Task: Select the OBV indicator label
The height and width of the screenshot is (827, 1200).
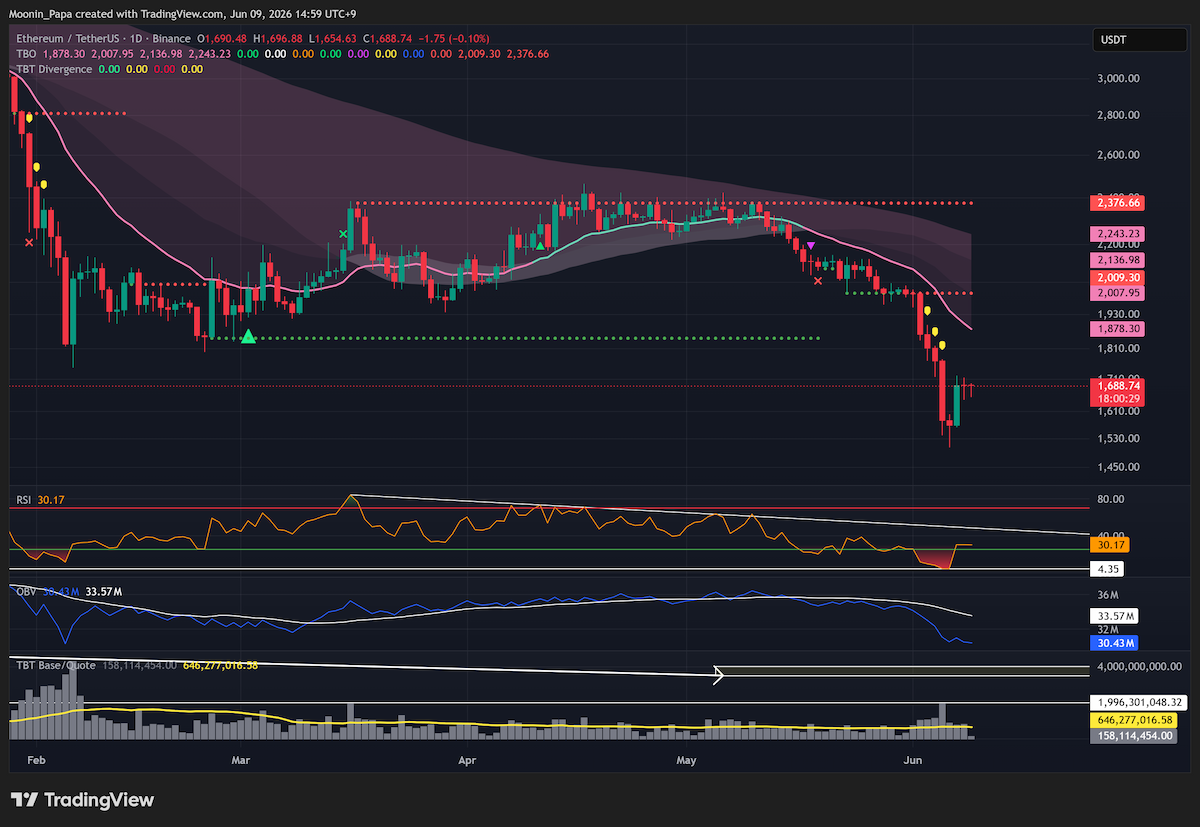Action: 26,592
